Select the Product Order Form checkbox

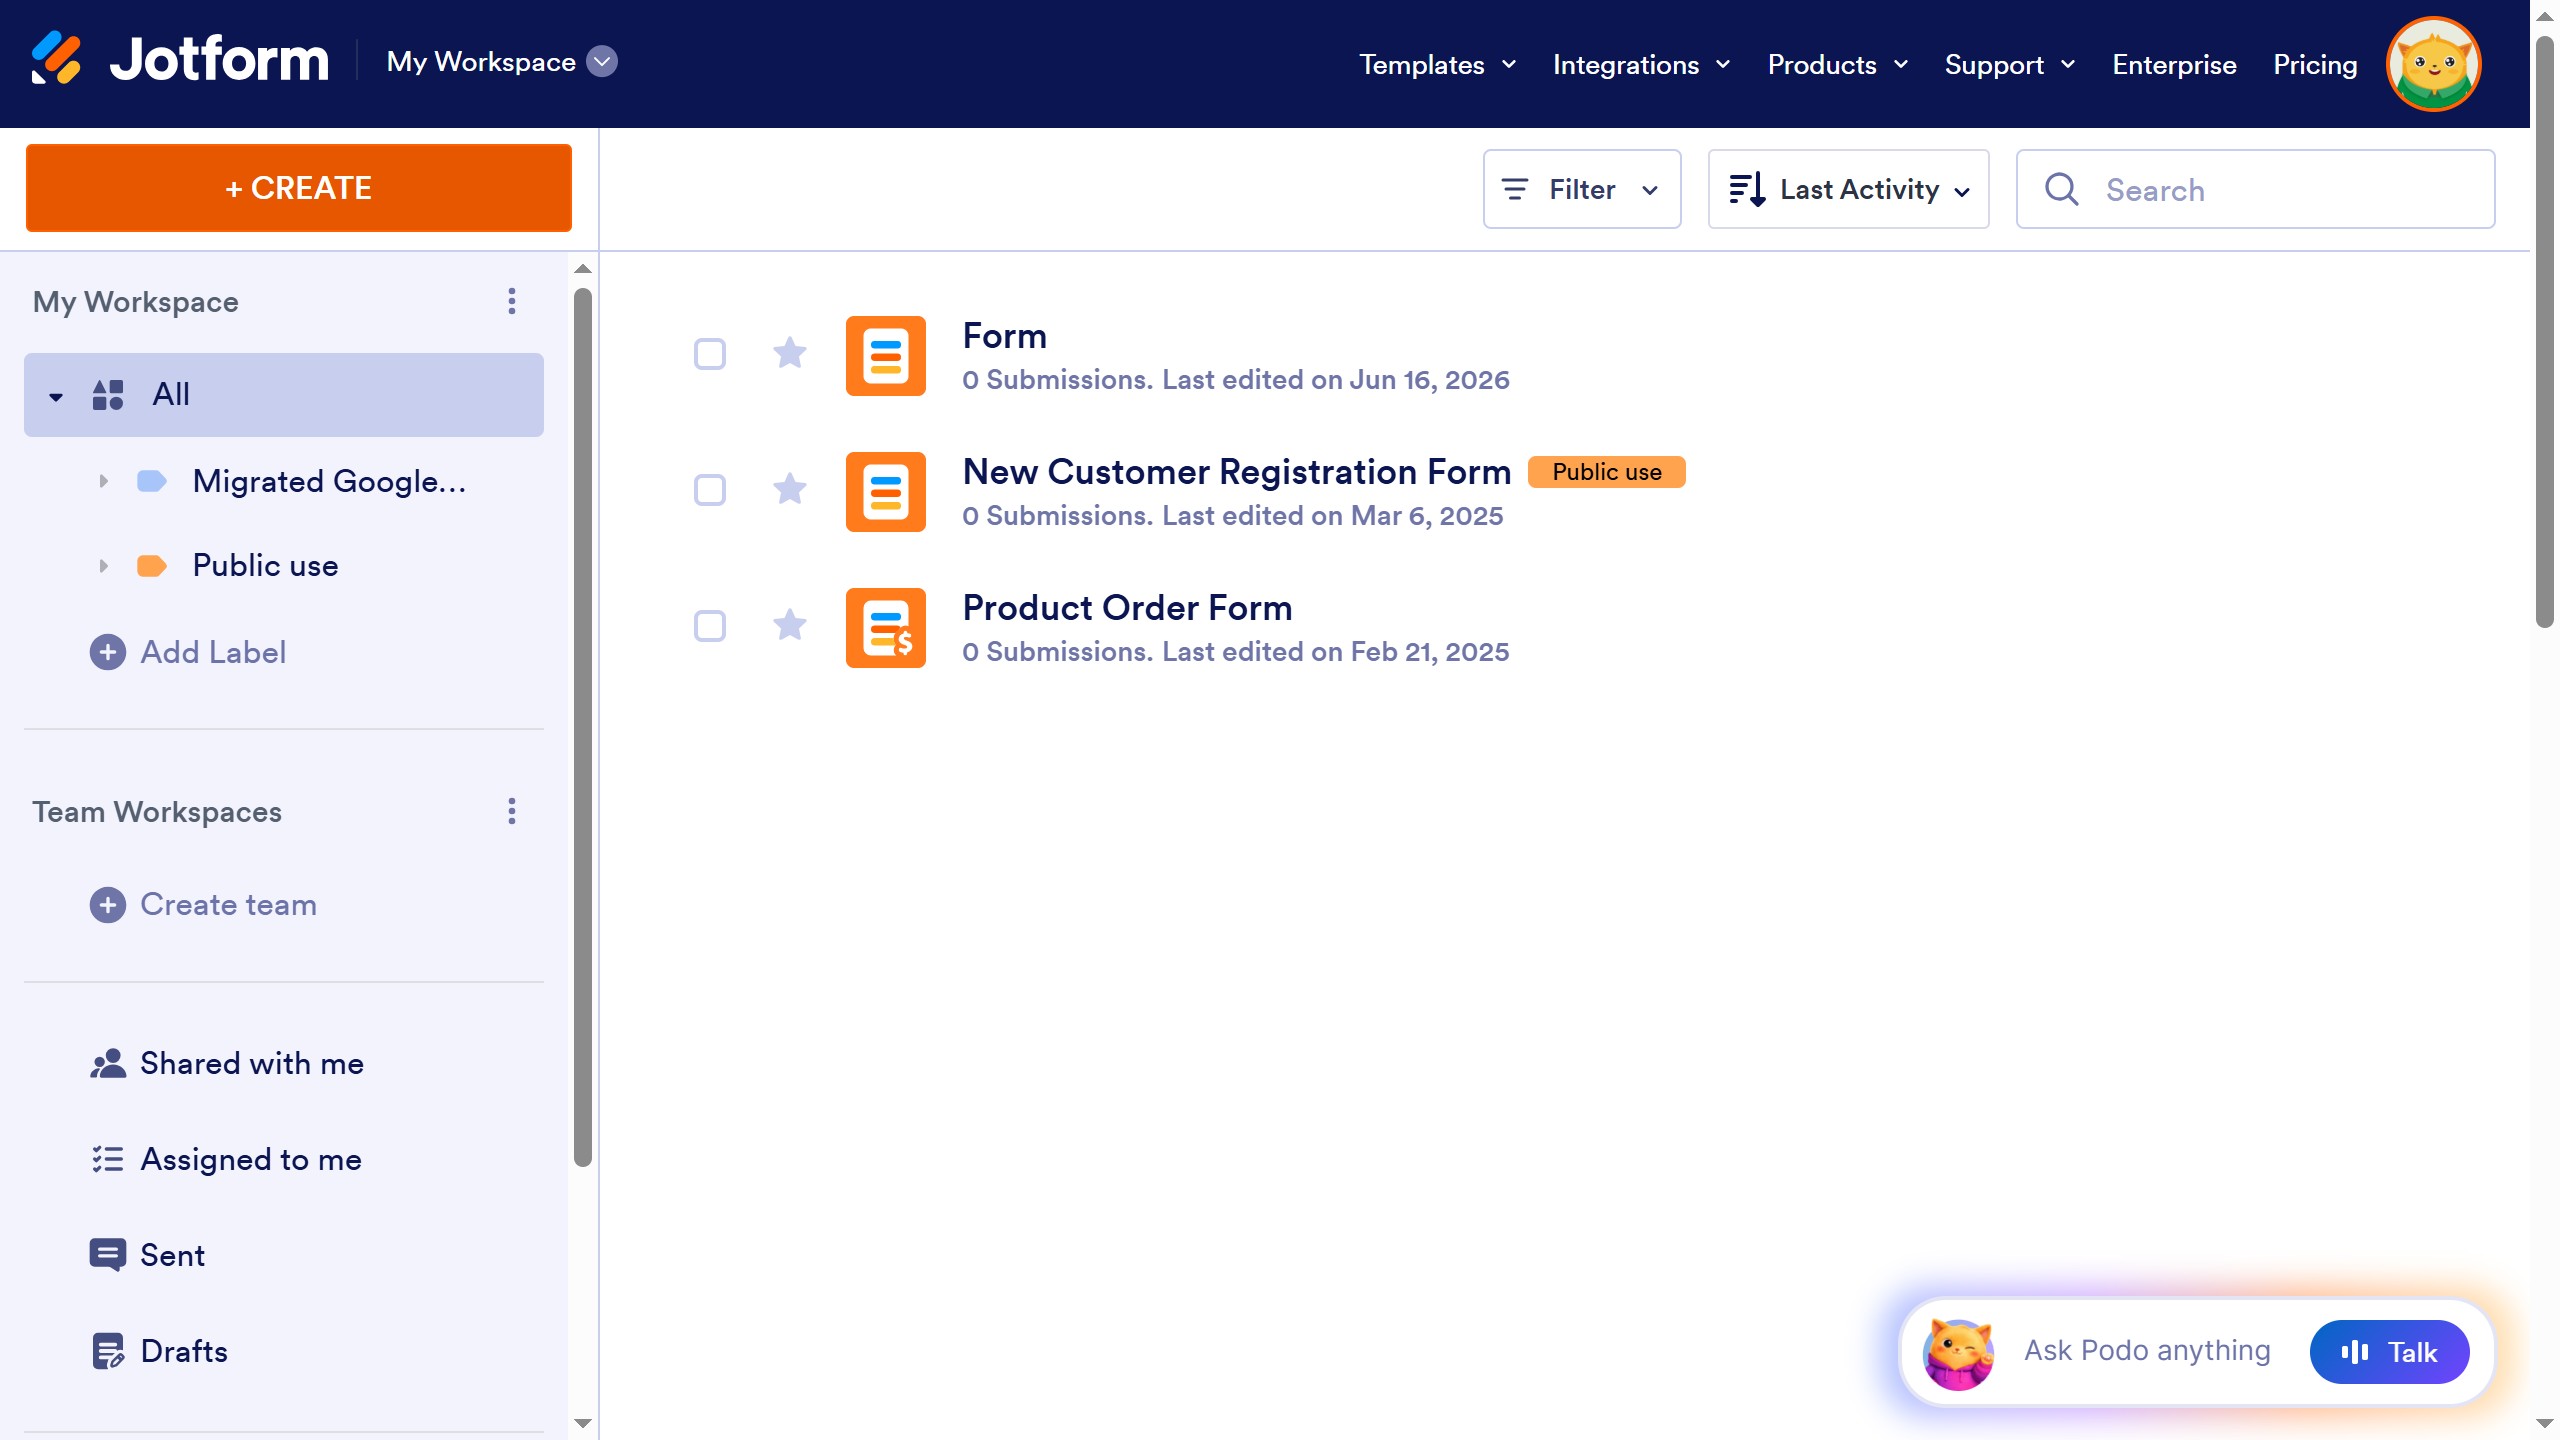[x=710, y=626]
